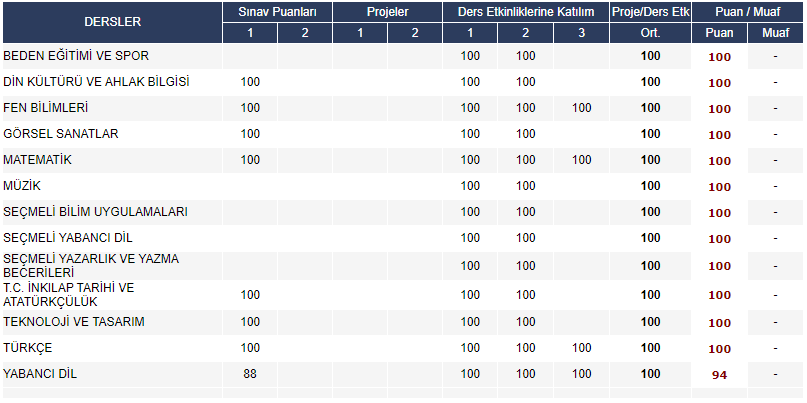The height and width of the screenshot is (403, 807).
Task: Click T.C. İNKILAP TARİHİ VE ATATÜRKÇÜLÜK label
Action: (x=69, y=294)
